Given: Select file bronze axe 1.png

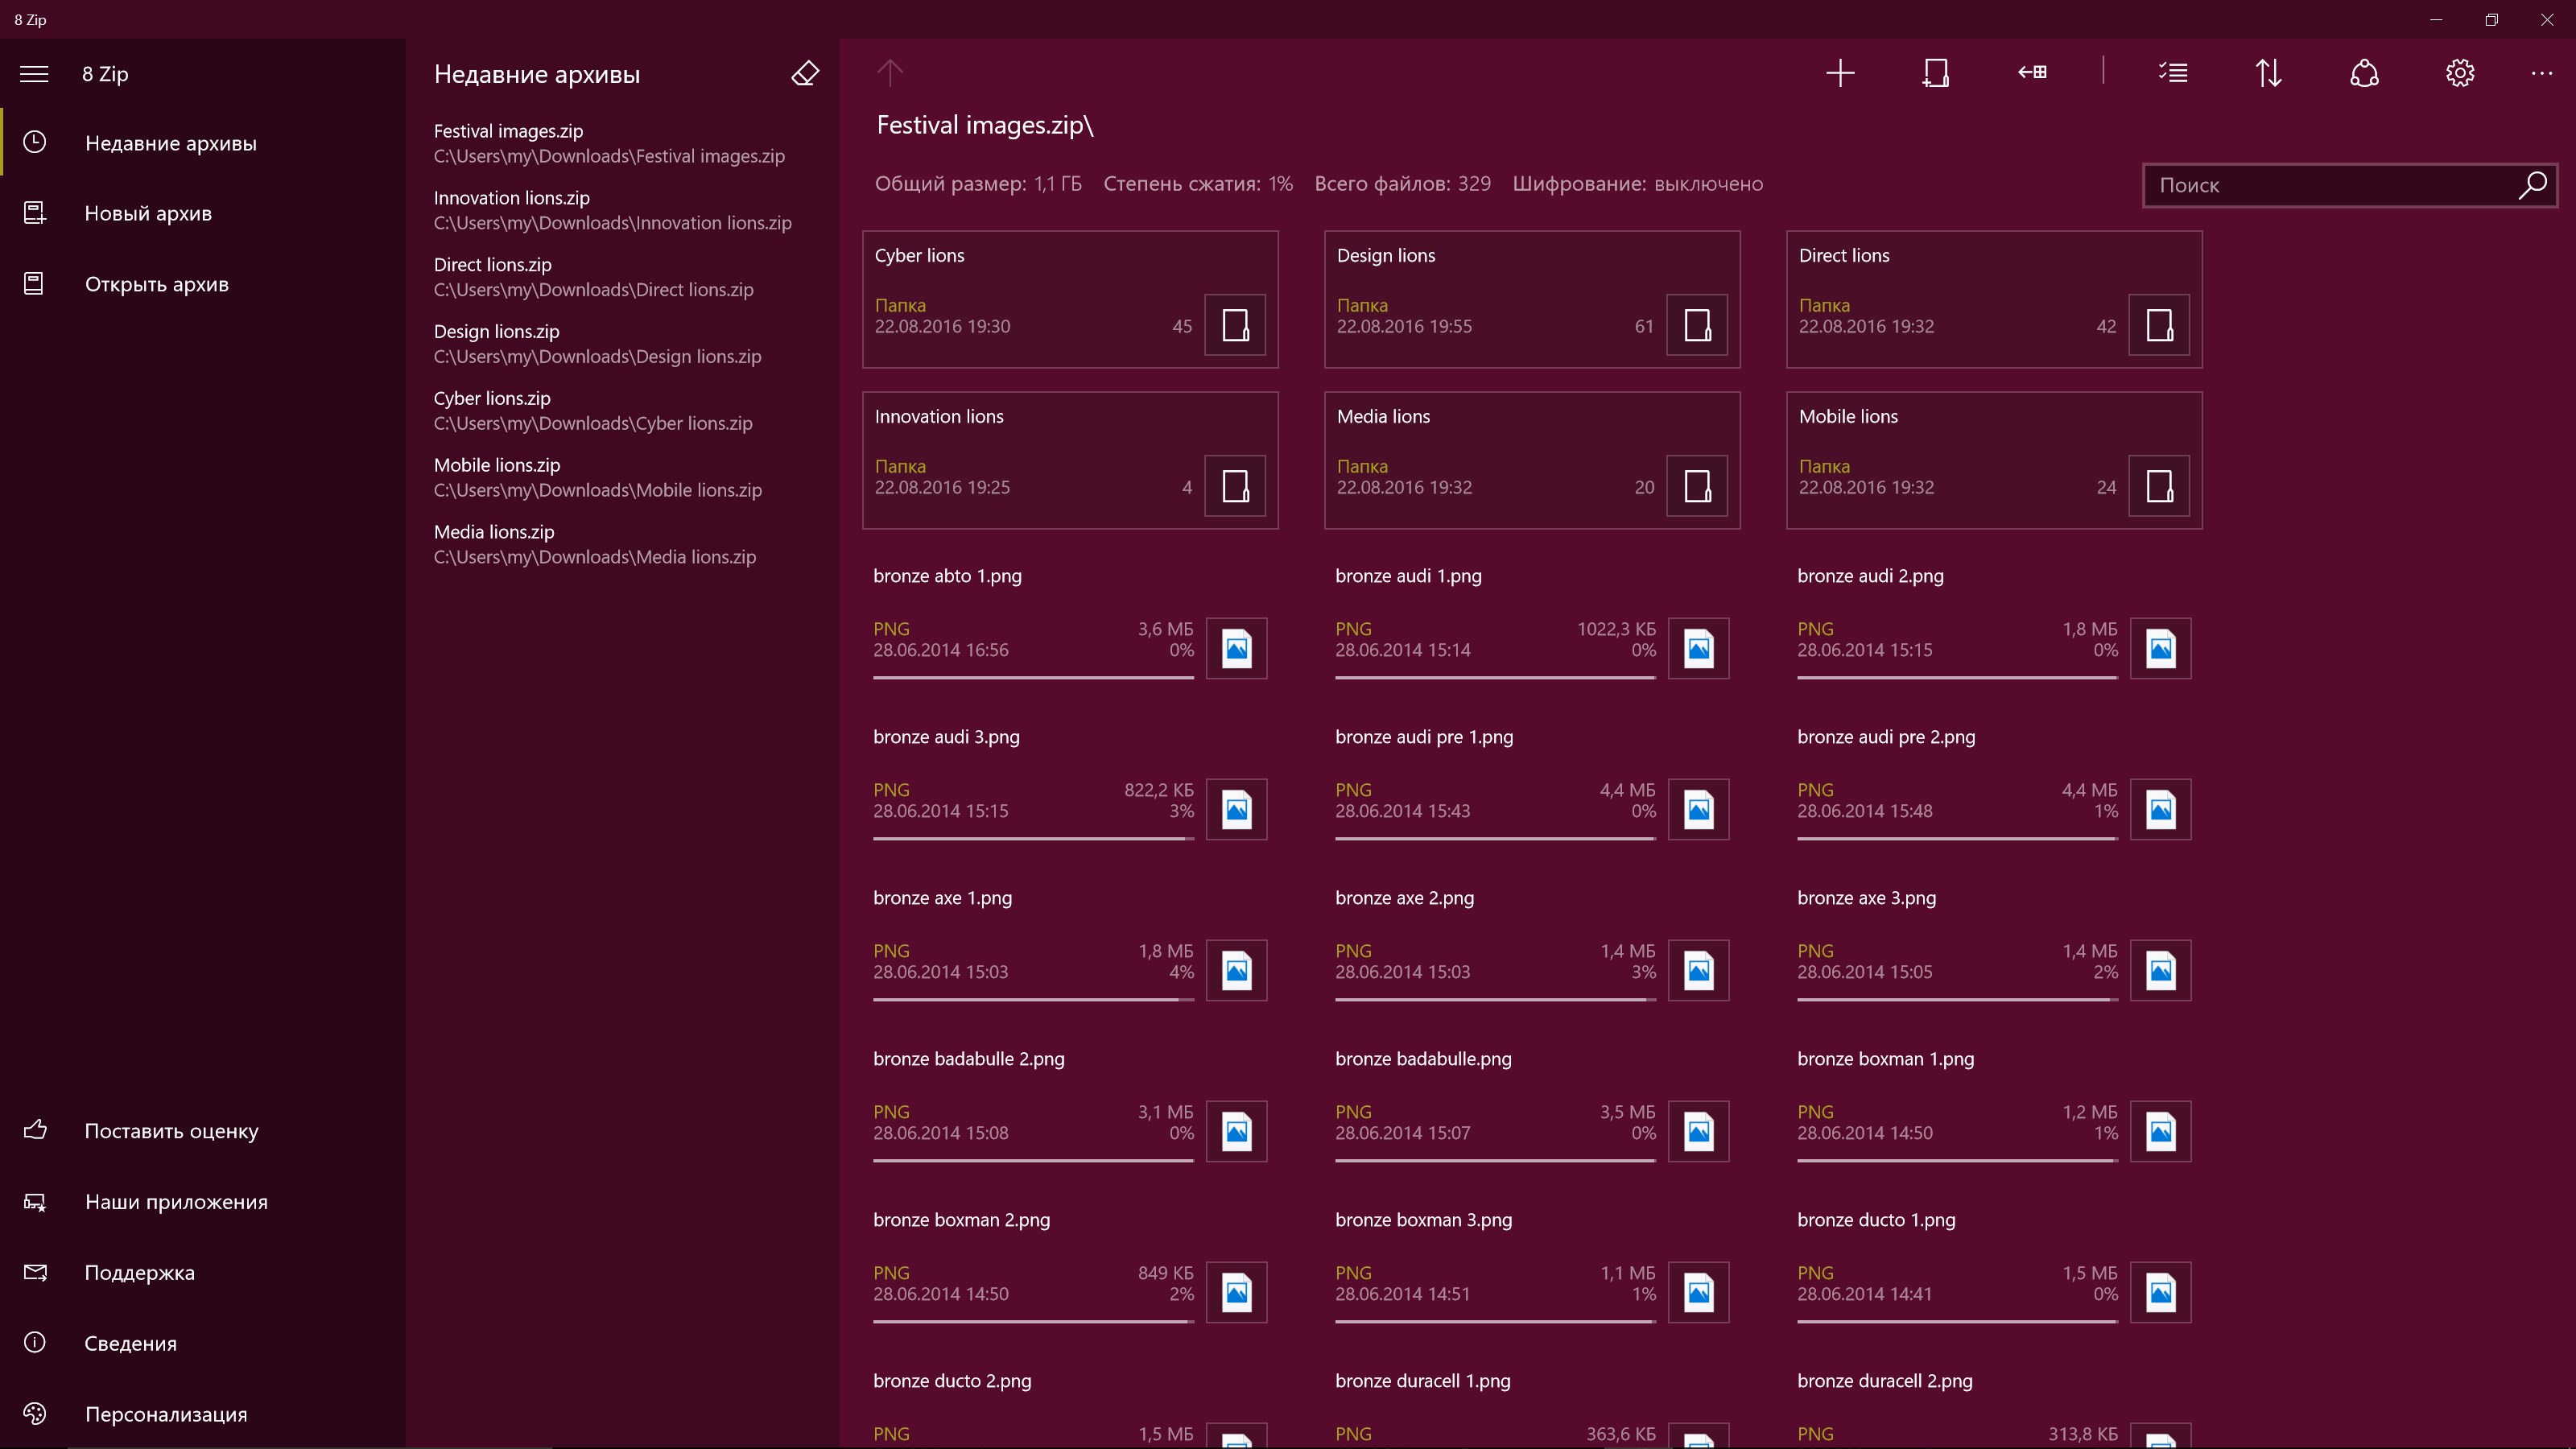Looking at the screenshot, I should click(1070, 943).
